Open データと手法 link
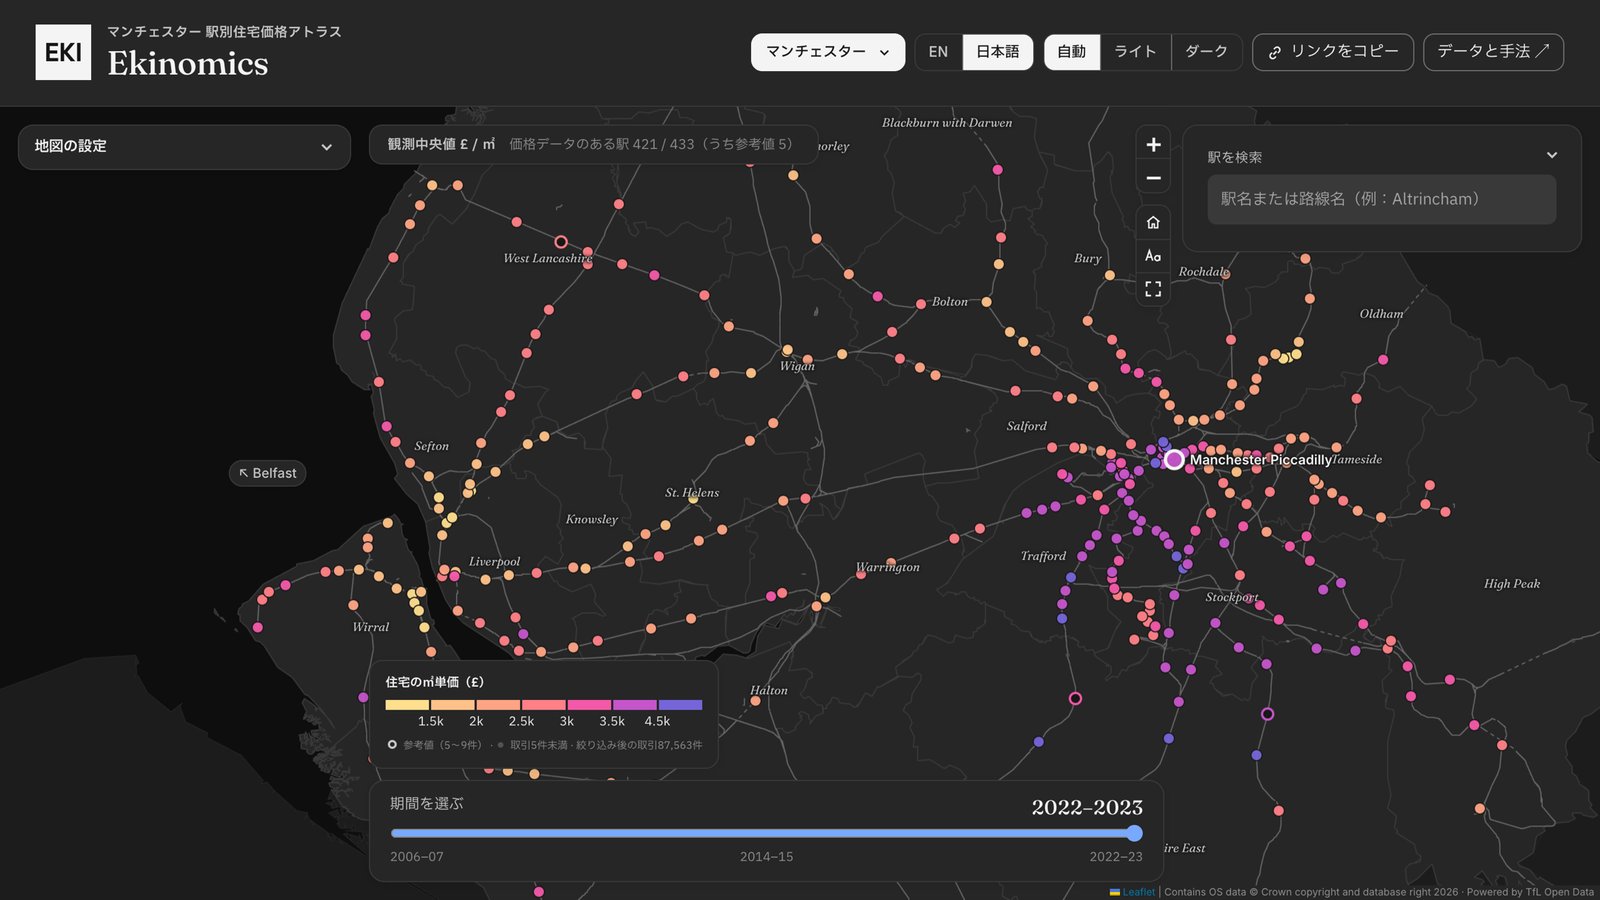The height and width of the screenshot is (900, 1600). click(x=1493, y=52)
